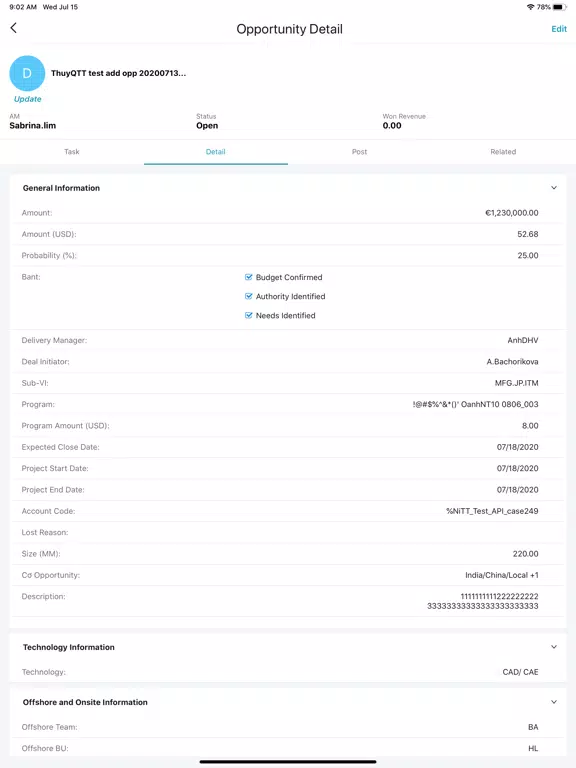
Task: Tap Probability value 25.00
Action: 528,256
